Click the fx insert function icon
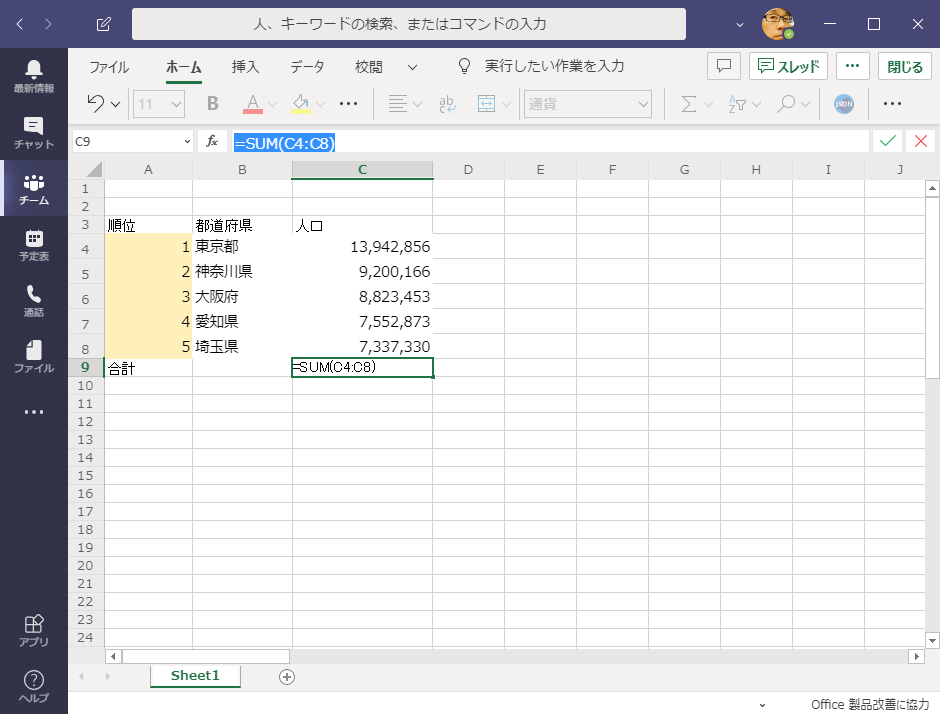This screenshot has height=714, width=940. point(212,142)
